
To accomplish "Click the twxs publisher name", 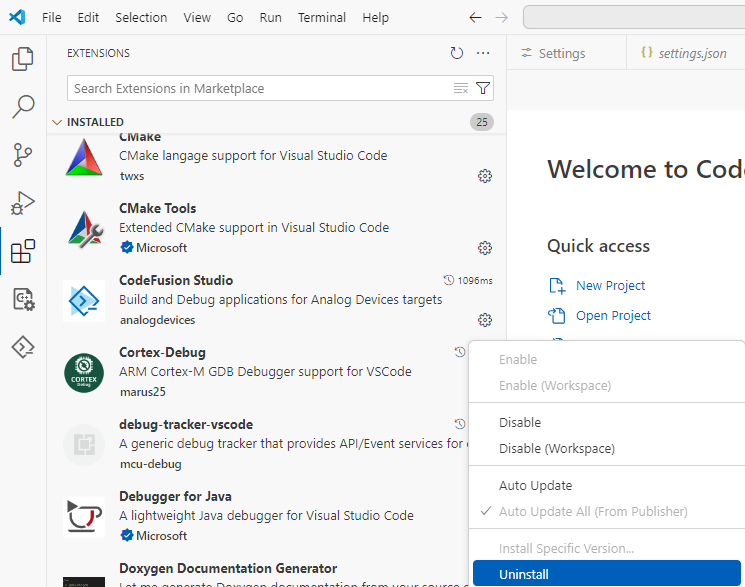I will 132,176.
